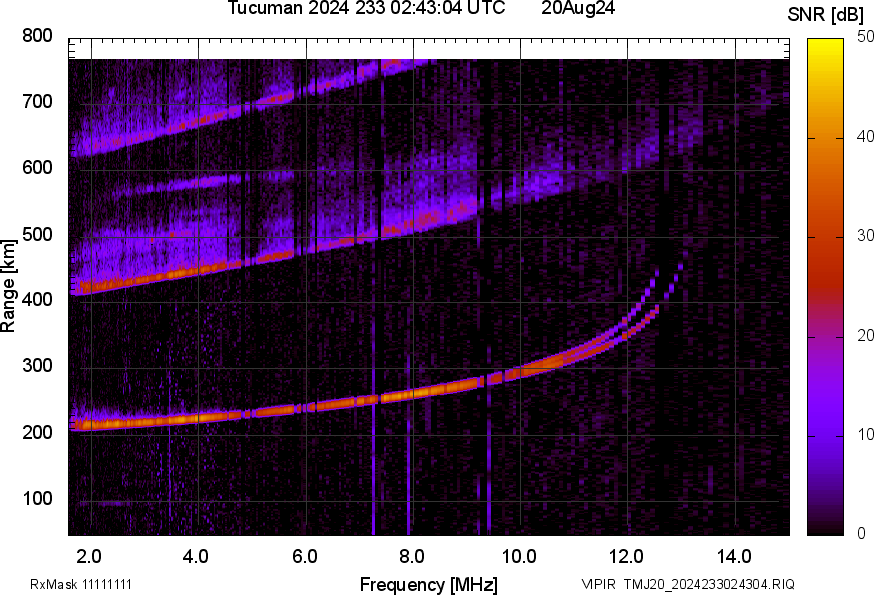The height and width of the screenshot is (595, 874).
Task: Click the yellow top of the SNR colorbar
Action: point(826,47)
